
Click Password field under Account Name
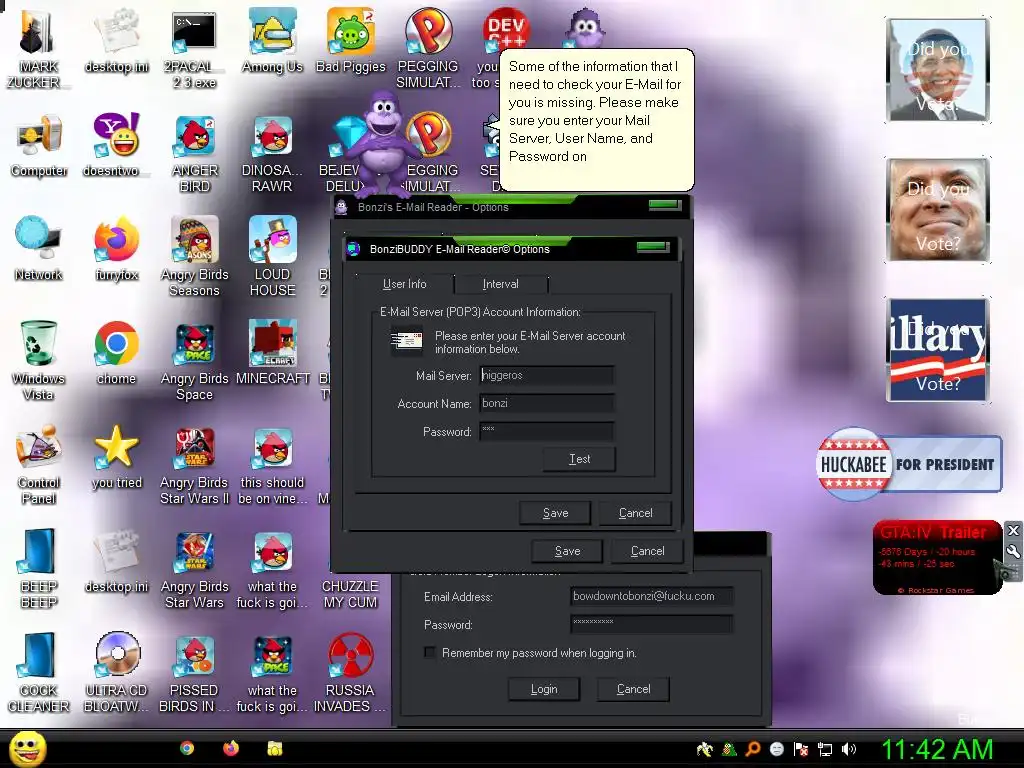pos(547,432)
